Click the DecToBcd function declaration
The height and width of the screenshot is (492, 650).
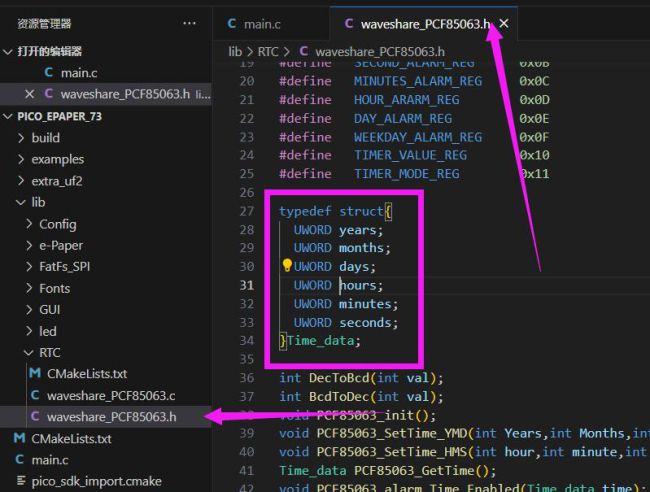coord(339,378)
